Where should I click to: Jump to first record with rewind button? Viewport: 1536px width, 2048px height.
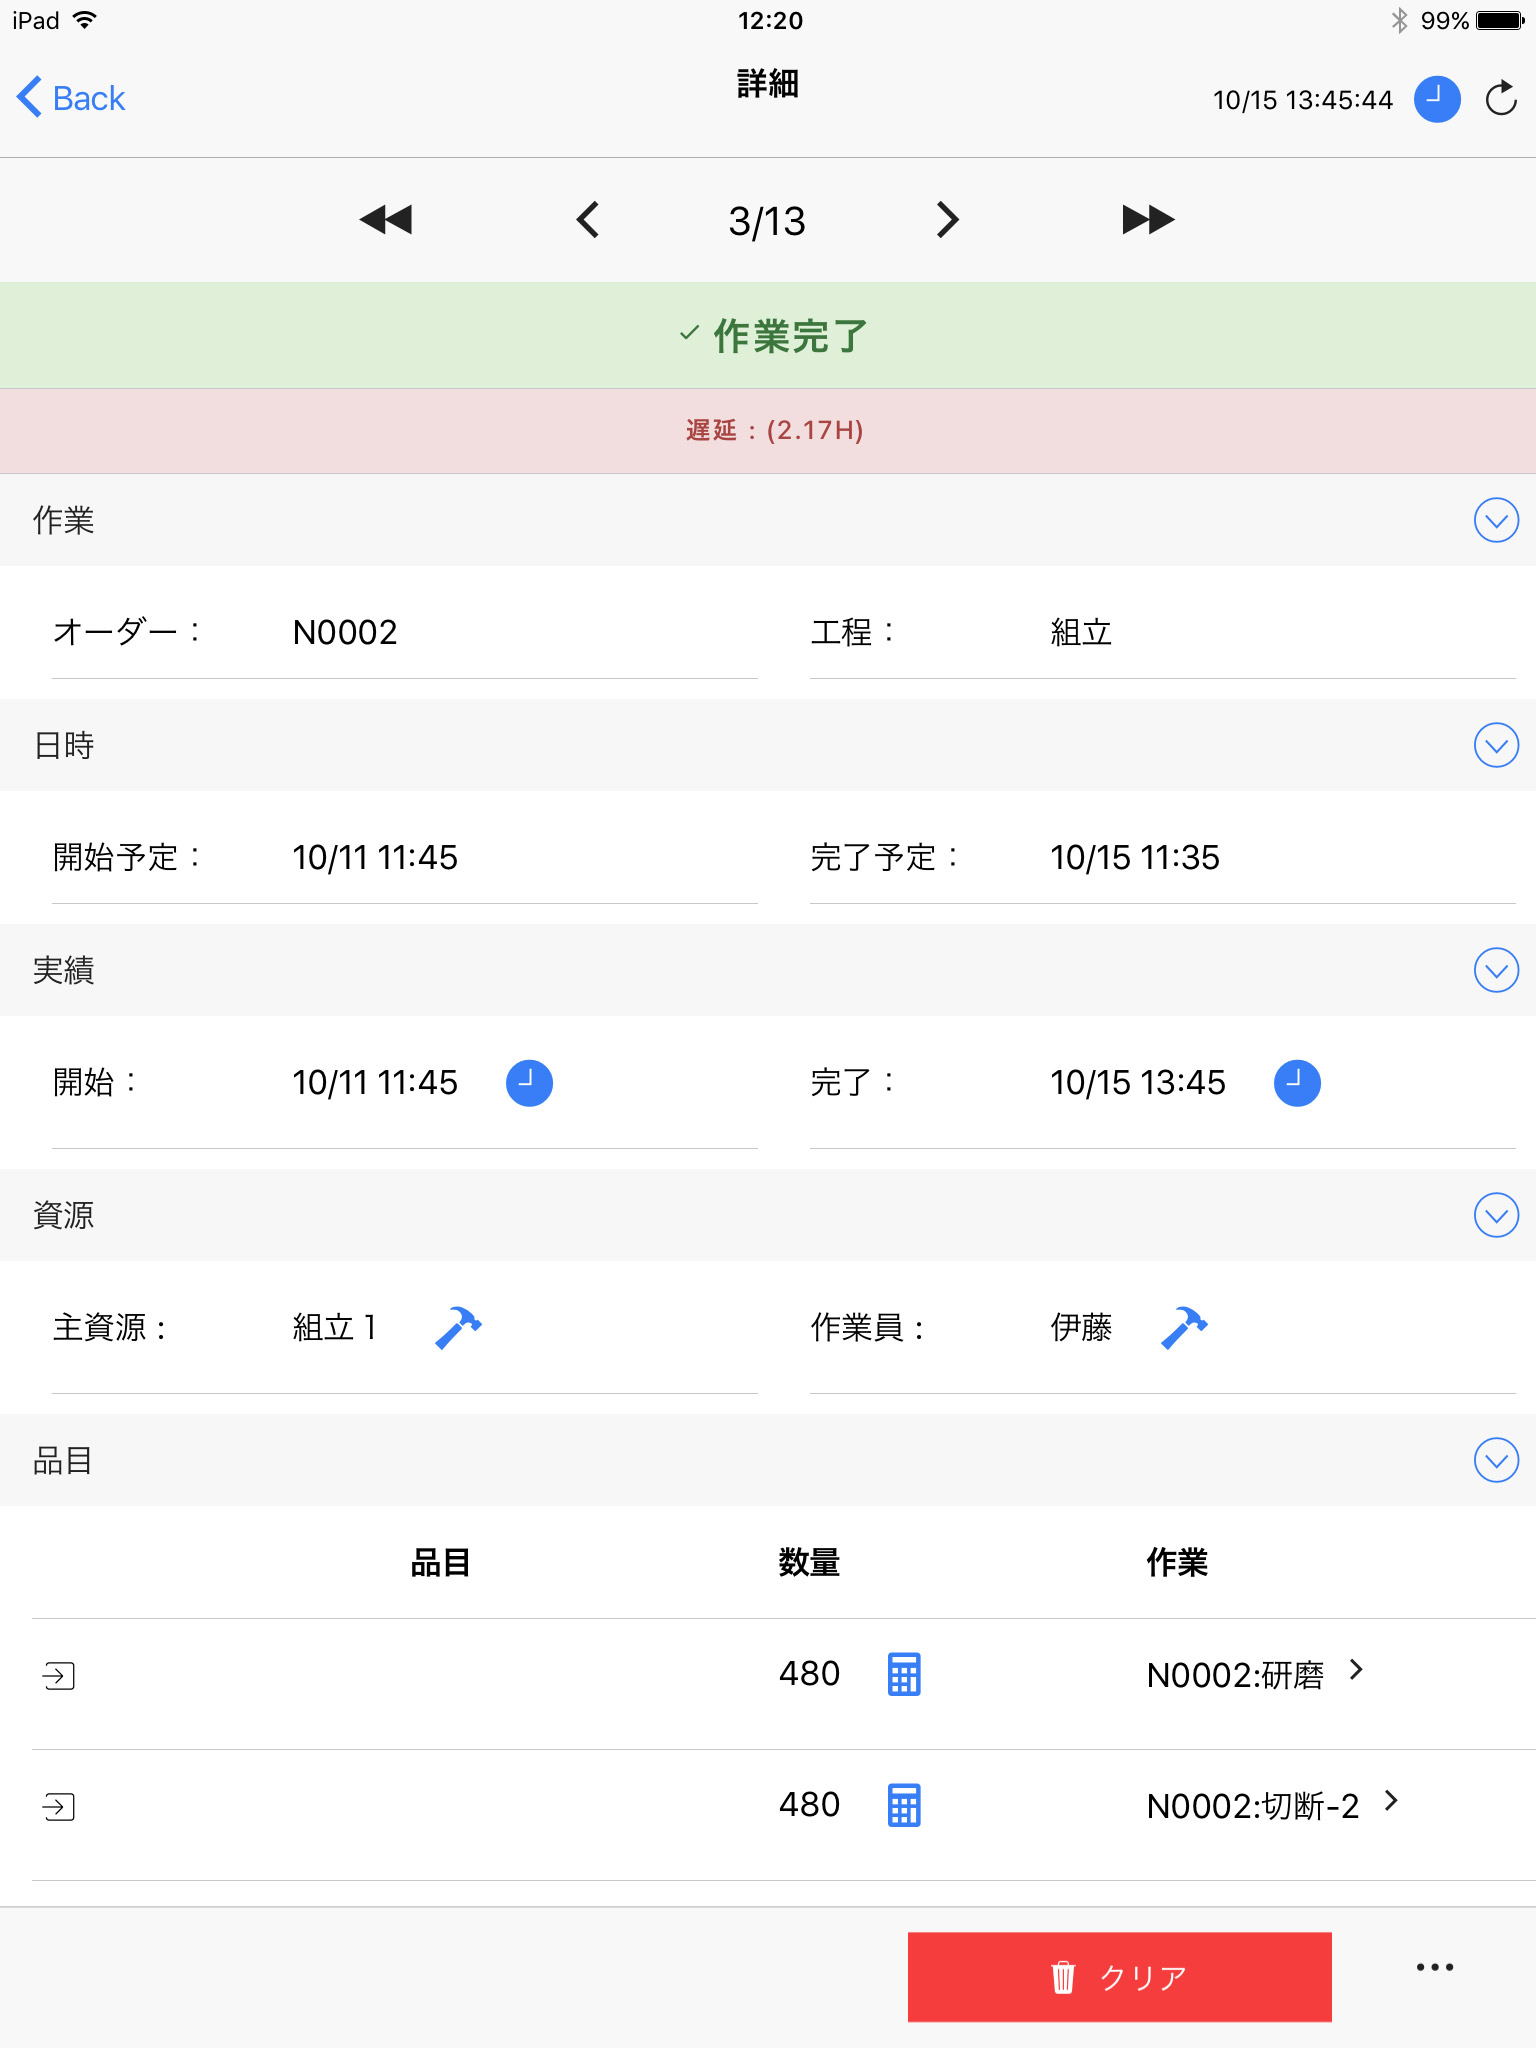[x=386, y=220]
